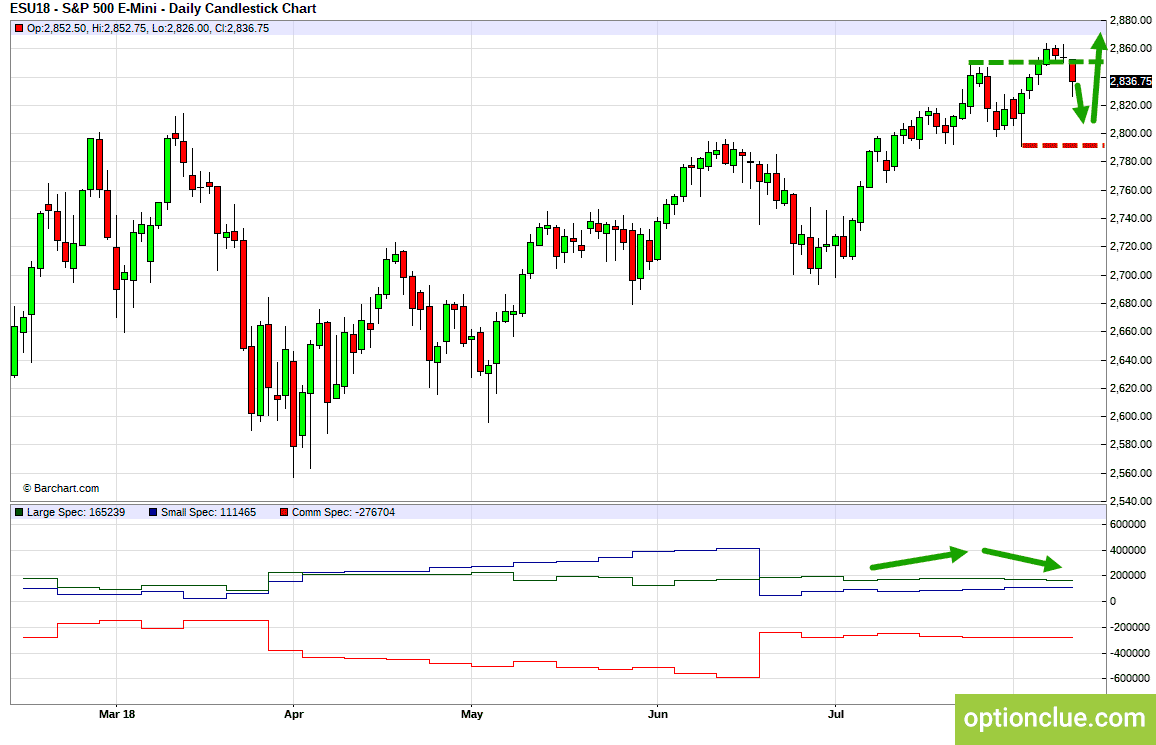Image resolution: width=1156 pixels, height=745 pixels.
Task: Click the Mar 18 date label
Action: tap(116, 714)
